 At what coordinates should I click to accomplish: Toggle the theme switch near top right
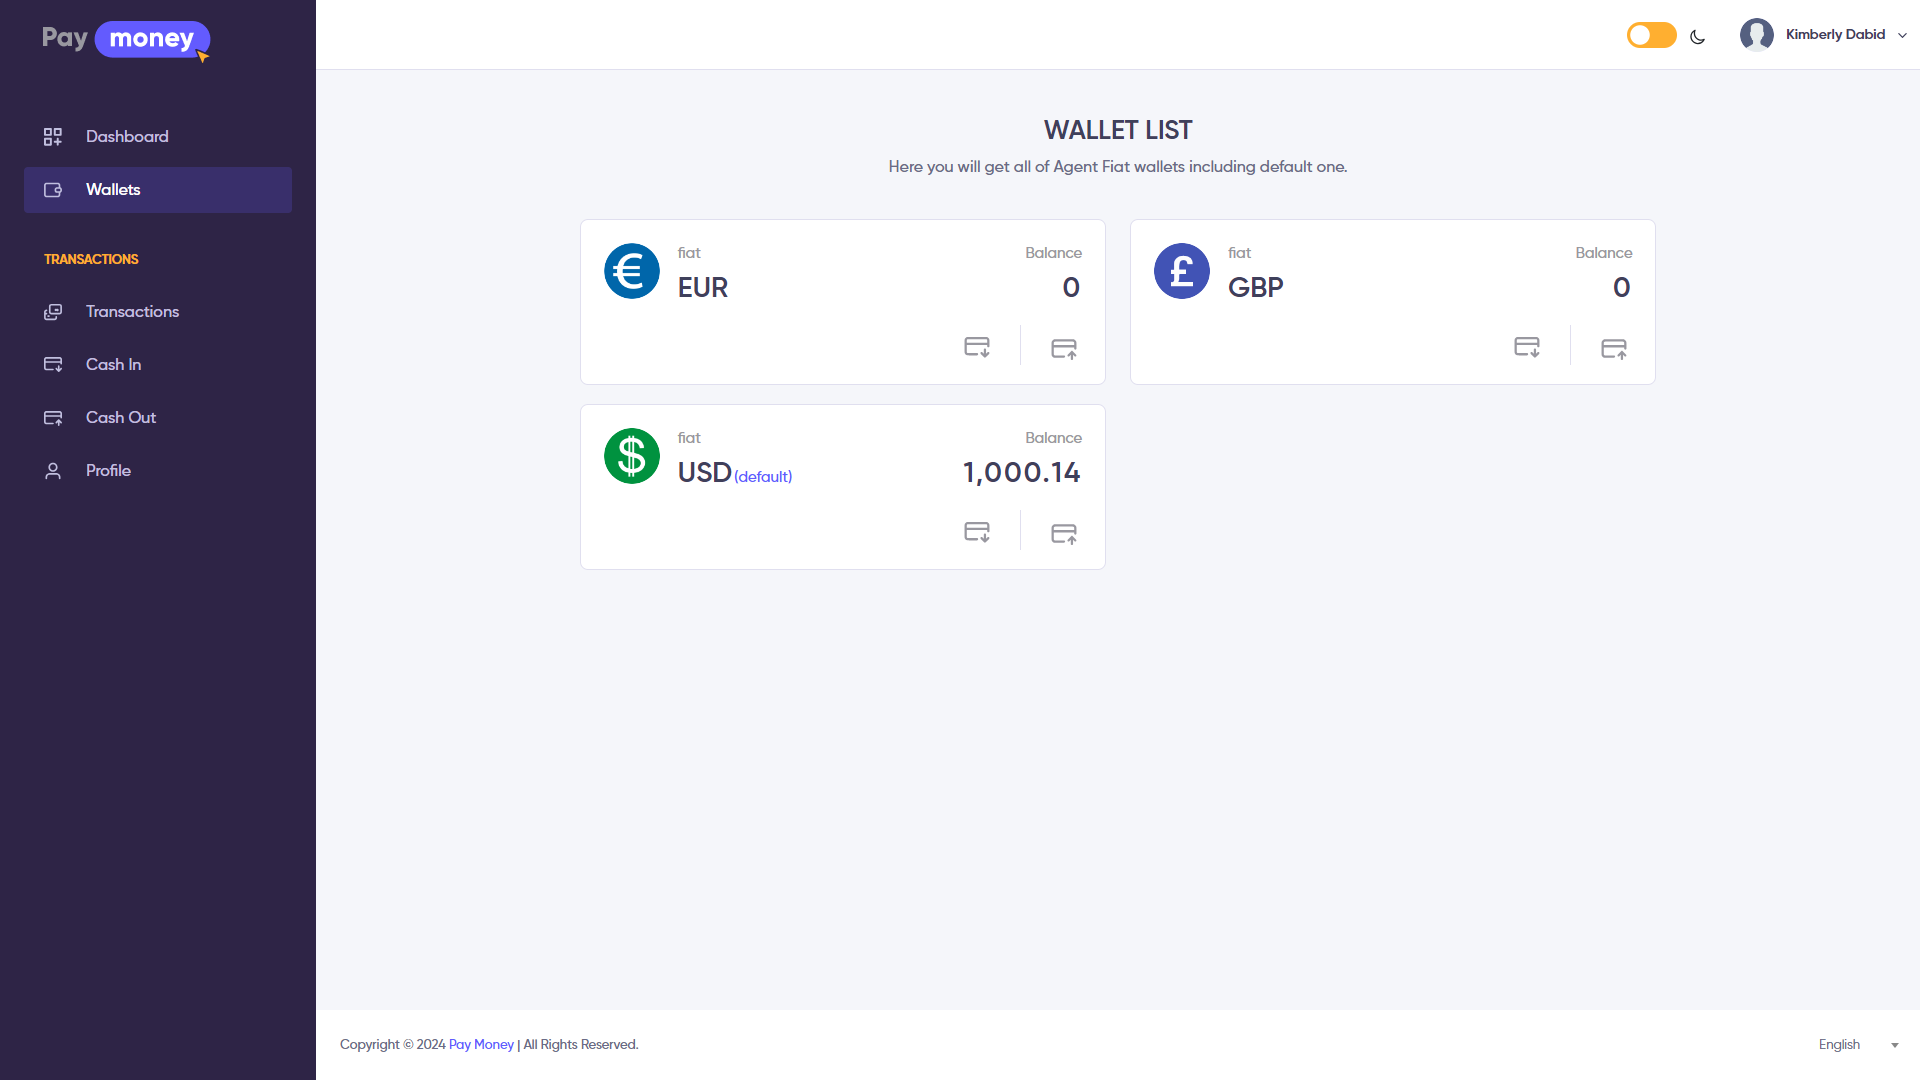tap(1650, 34)
